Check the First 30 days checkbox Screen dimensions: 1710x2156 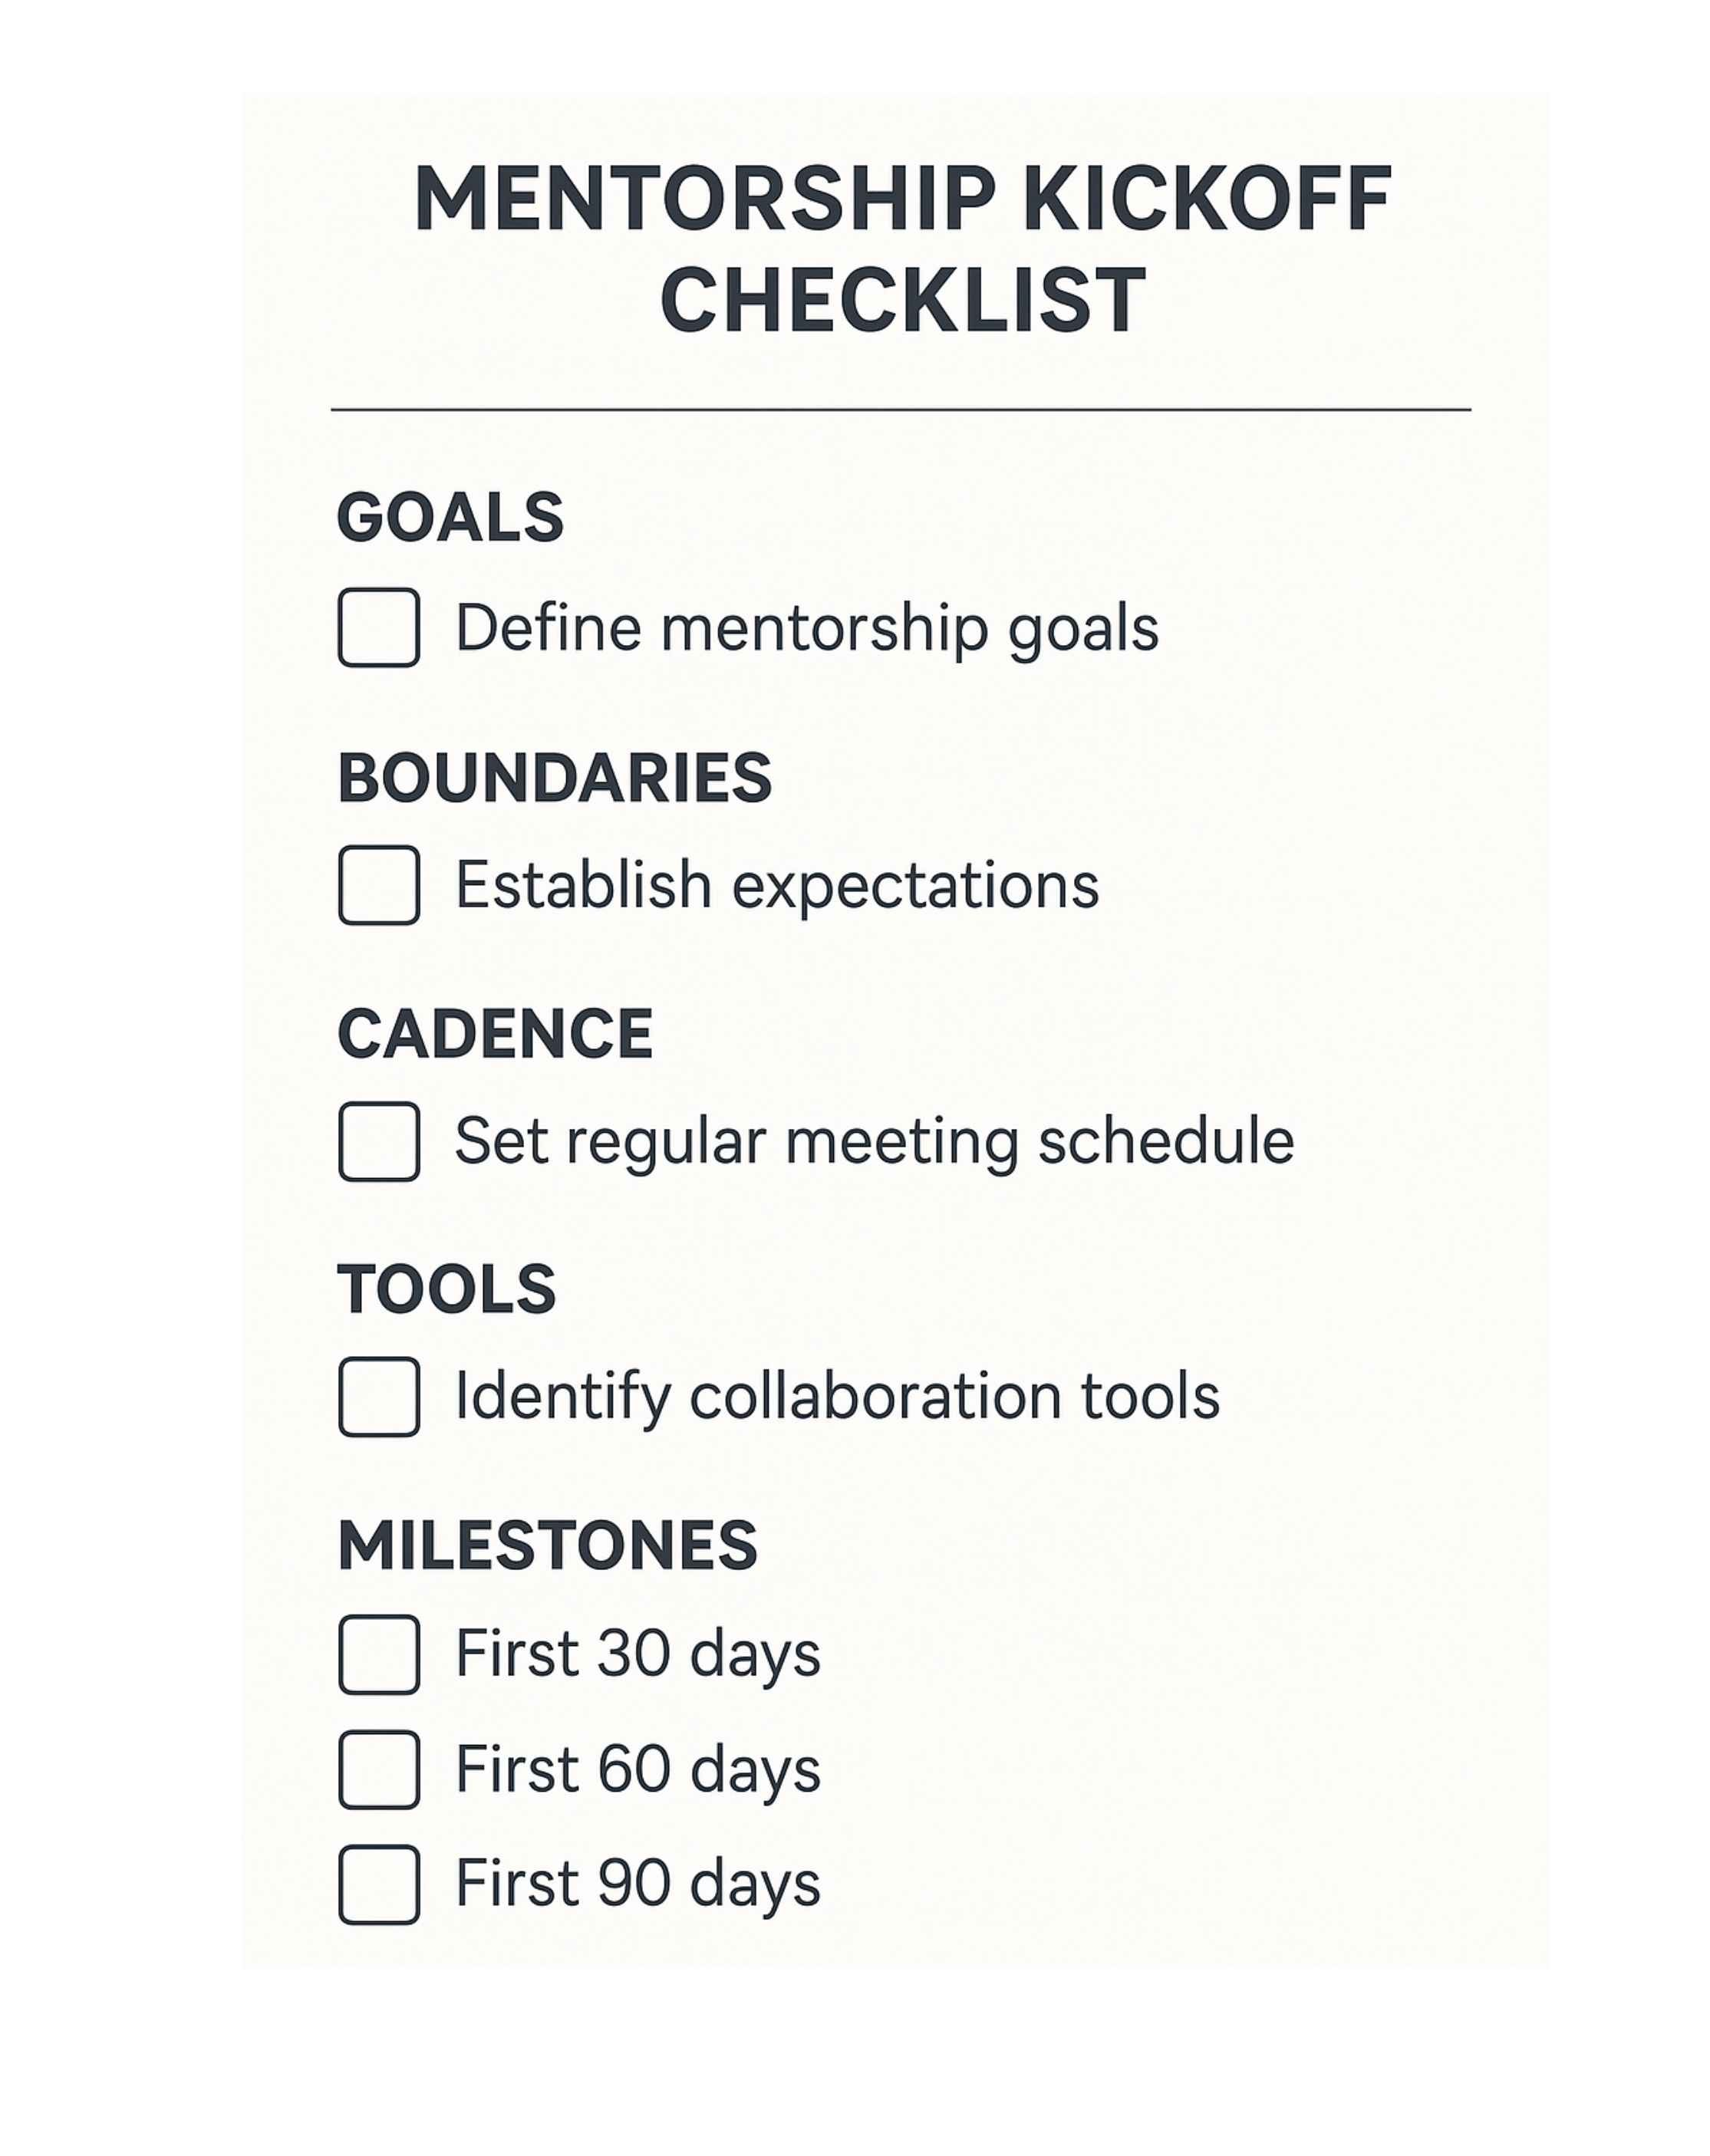[378, 1655]
